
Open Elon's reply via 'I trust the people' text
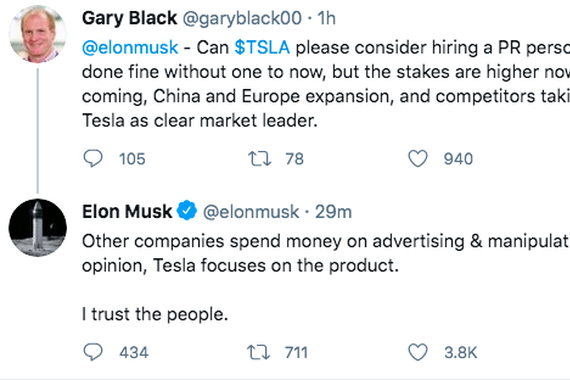click(x=155, y=314)
